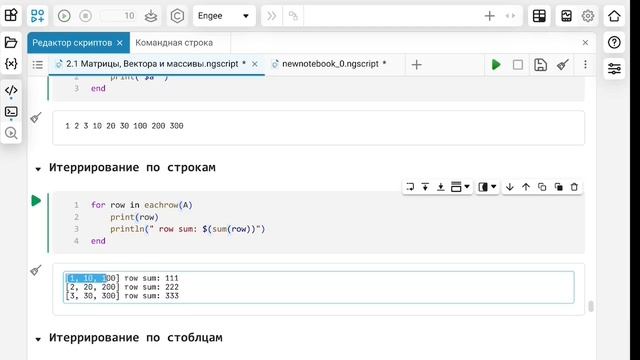Viewport: 640px width, 360px height.
Task: Close the 2.1 Матрицы script tab
Action: pos(255,64)
